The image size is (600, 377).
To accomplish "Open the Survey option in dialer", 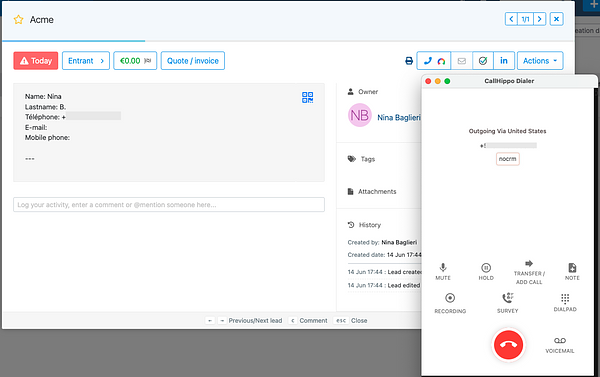I will [x=507, y=303].
